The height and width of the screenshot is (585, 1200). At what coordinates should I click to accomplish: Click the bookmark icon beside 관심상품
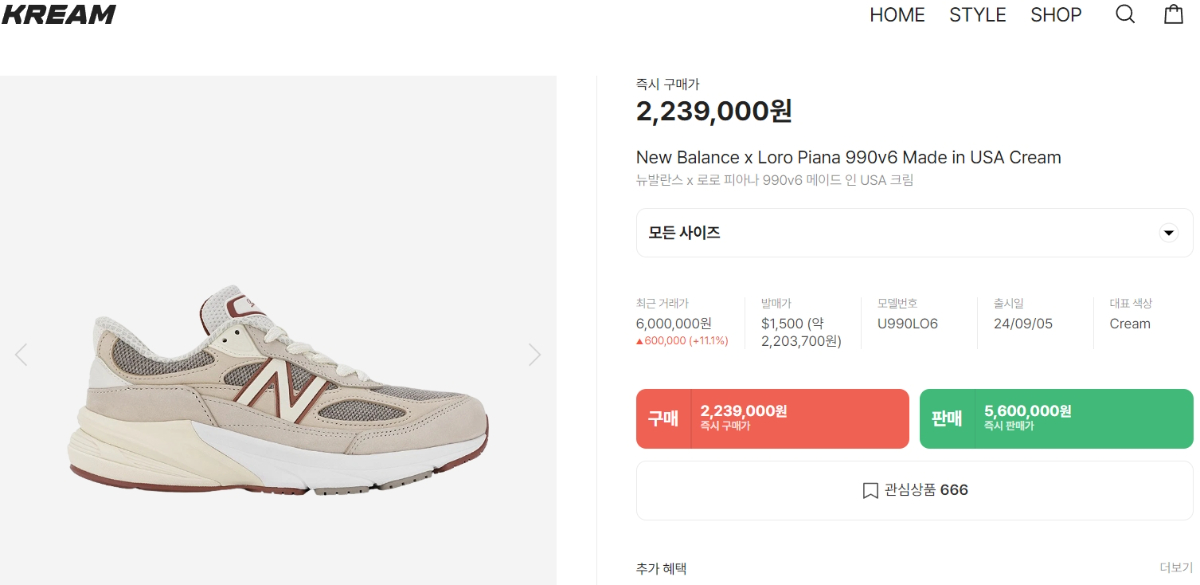click(x=870, y=491)
